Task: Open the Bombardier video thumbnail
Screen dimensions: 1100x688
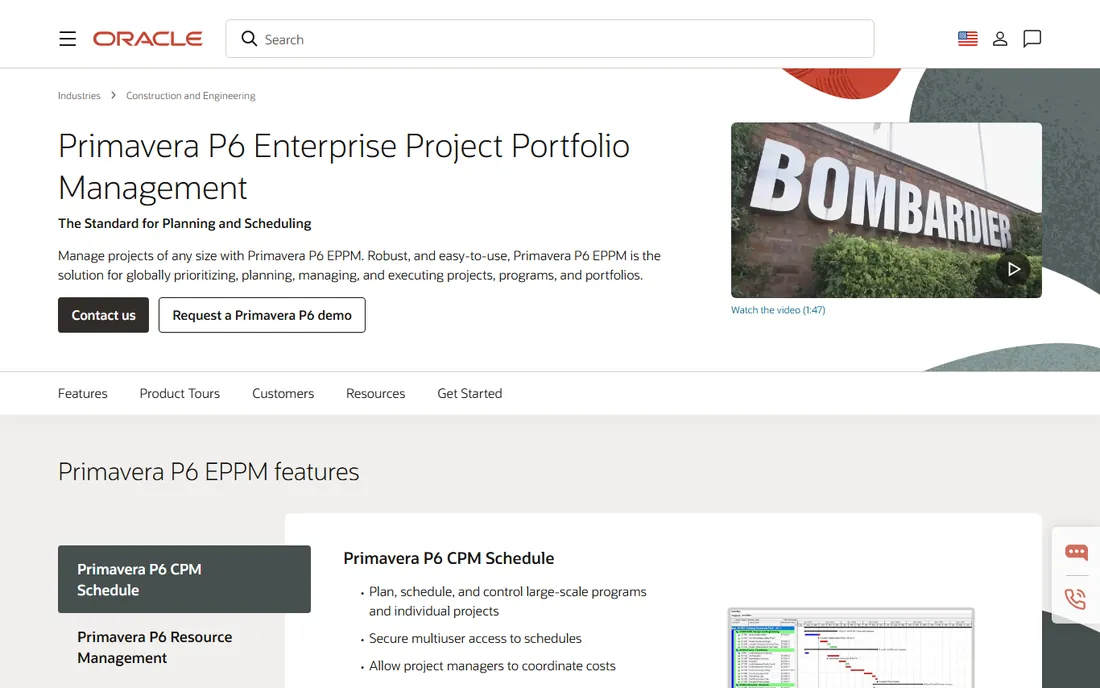Action: (x=886, y=210)
